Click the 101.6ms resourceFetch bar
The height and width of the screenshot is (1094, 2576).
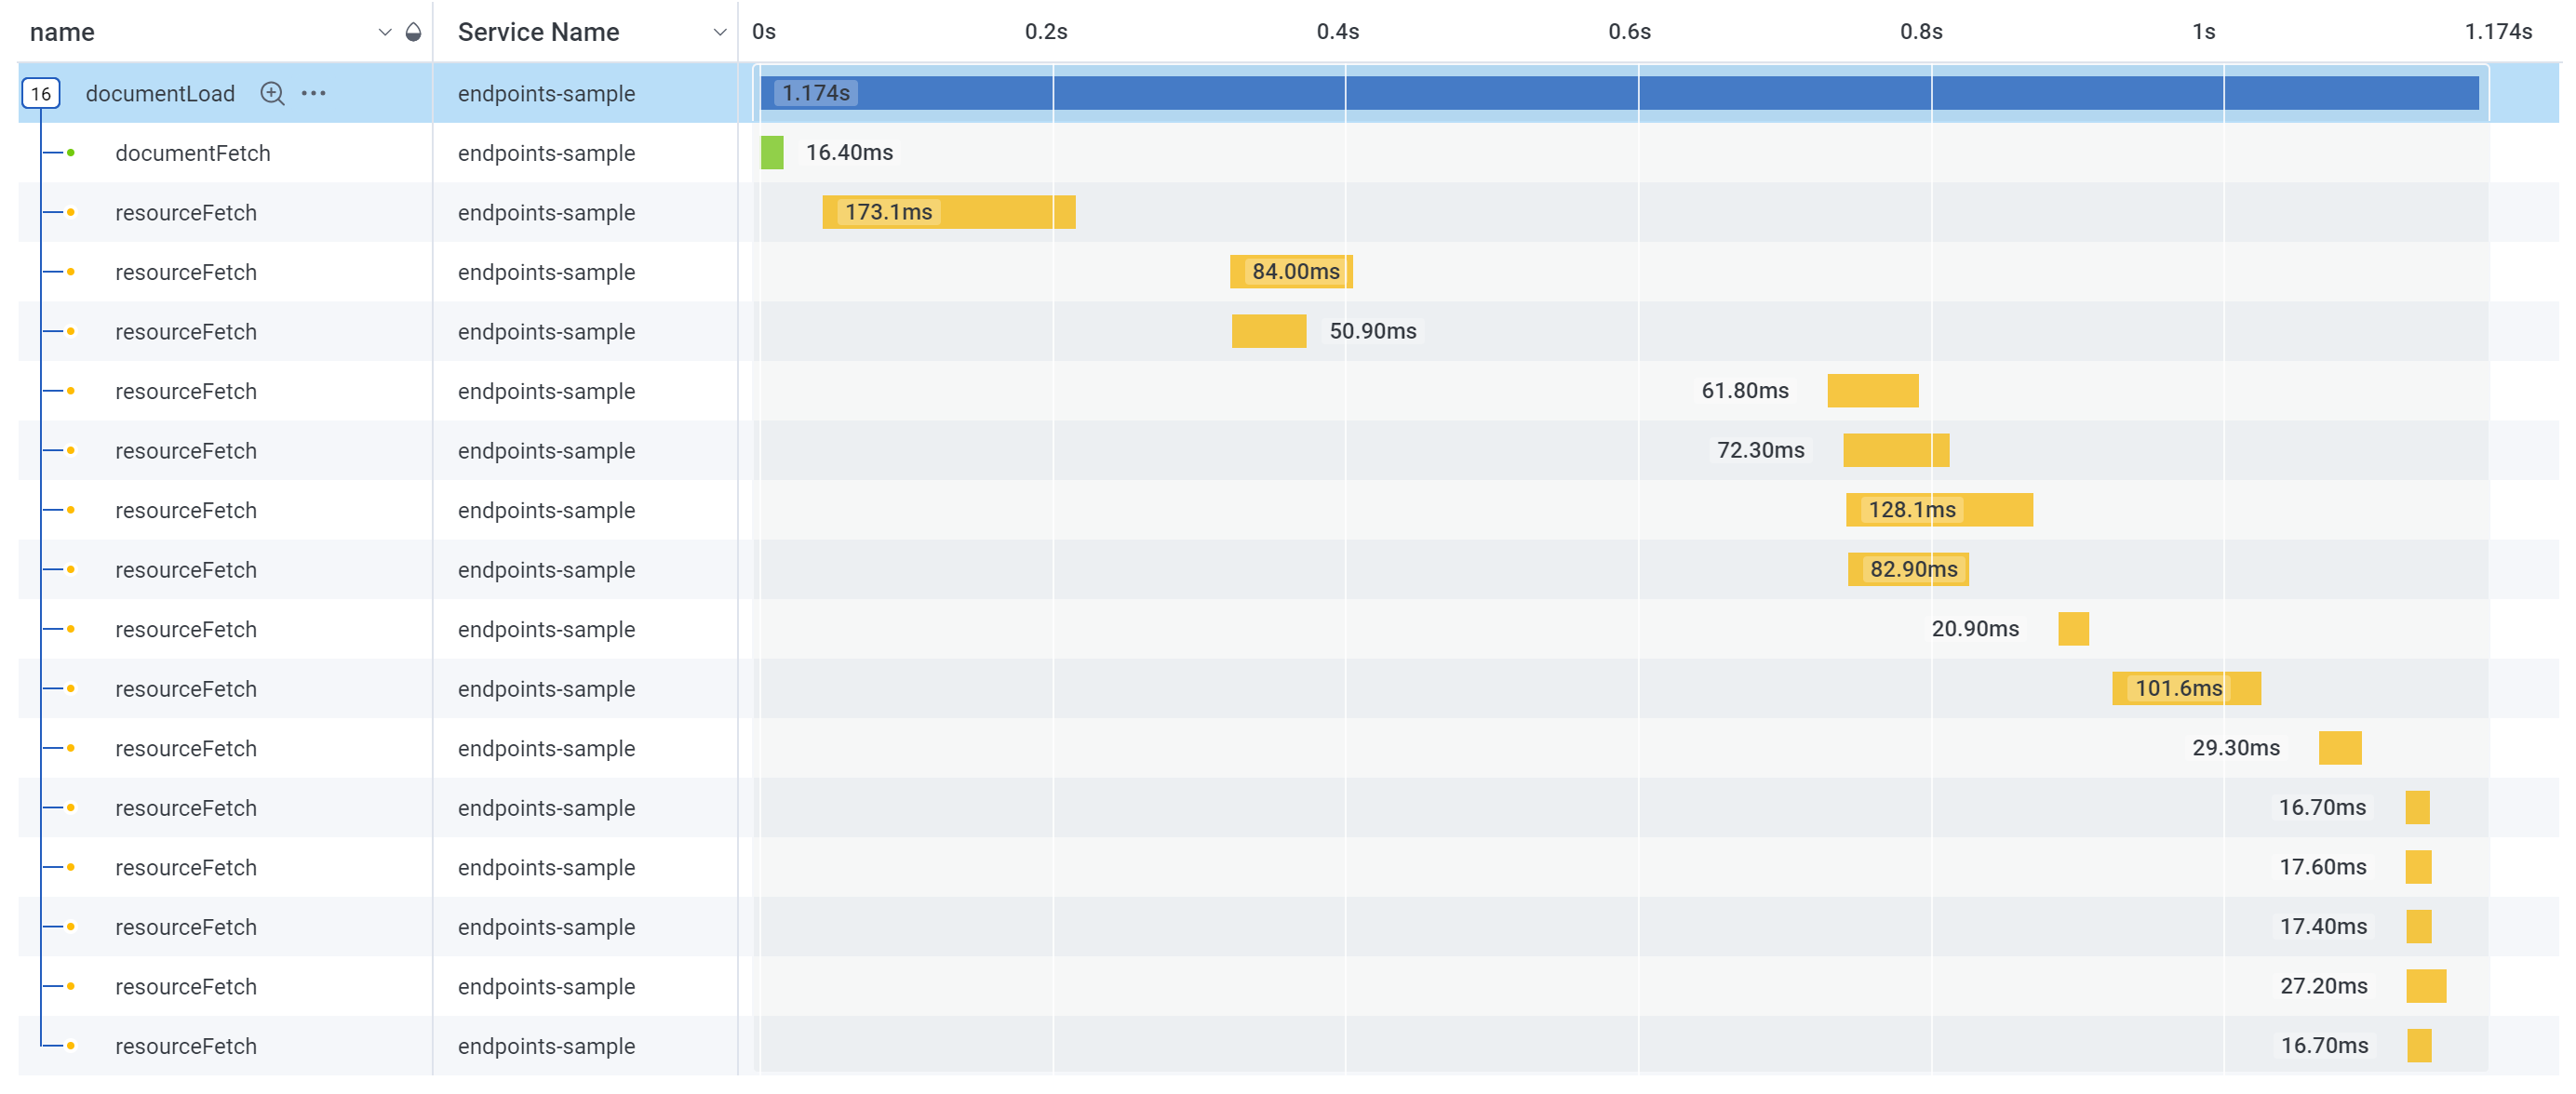[2186, 688]
